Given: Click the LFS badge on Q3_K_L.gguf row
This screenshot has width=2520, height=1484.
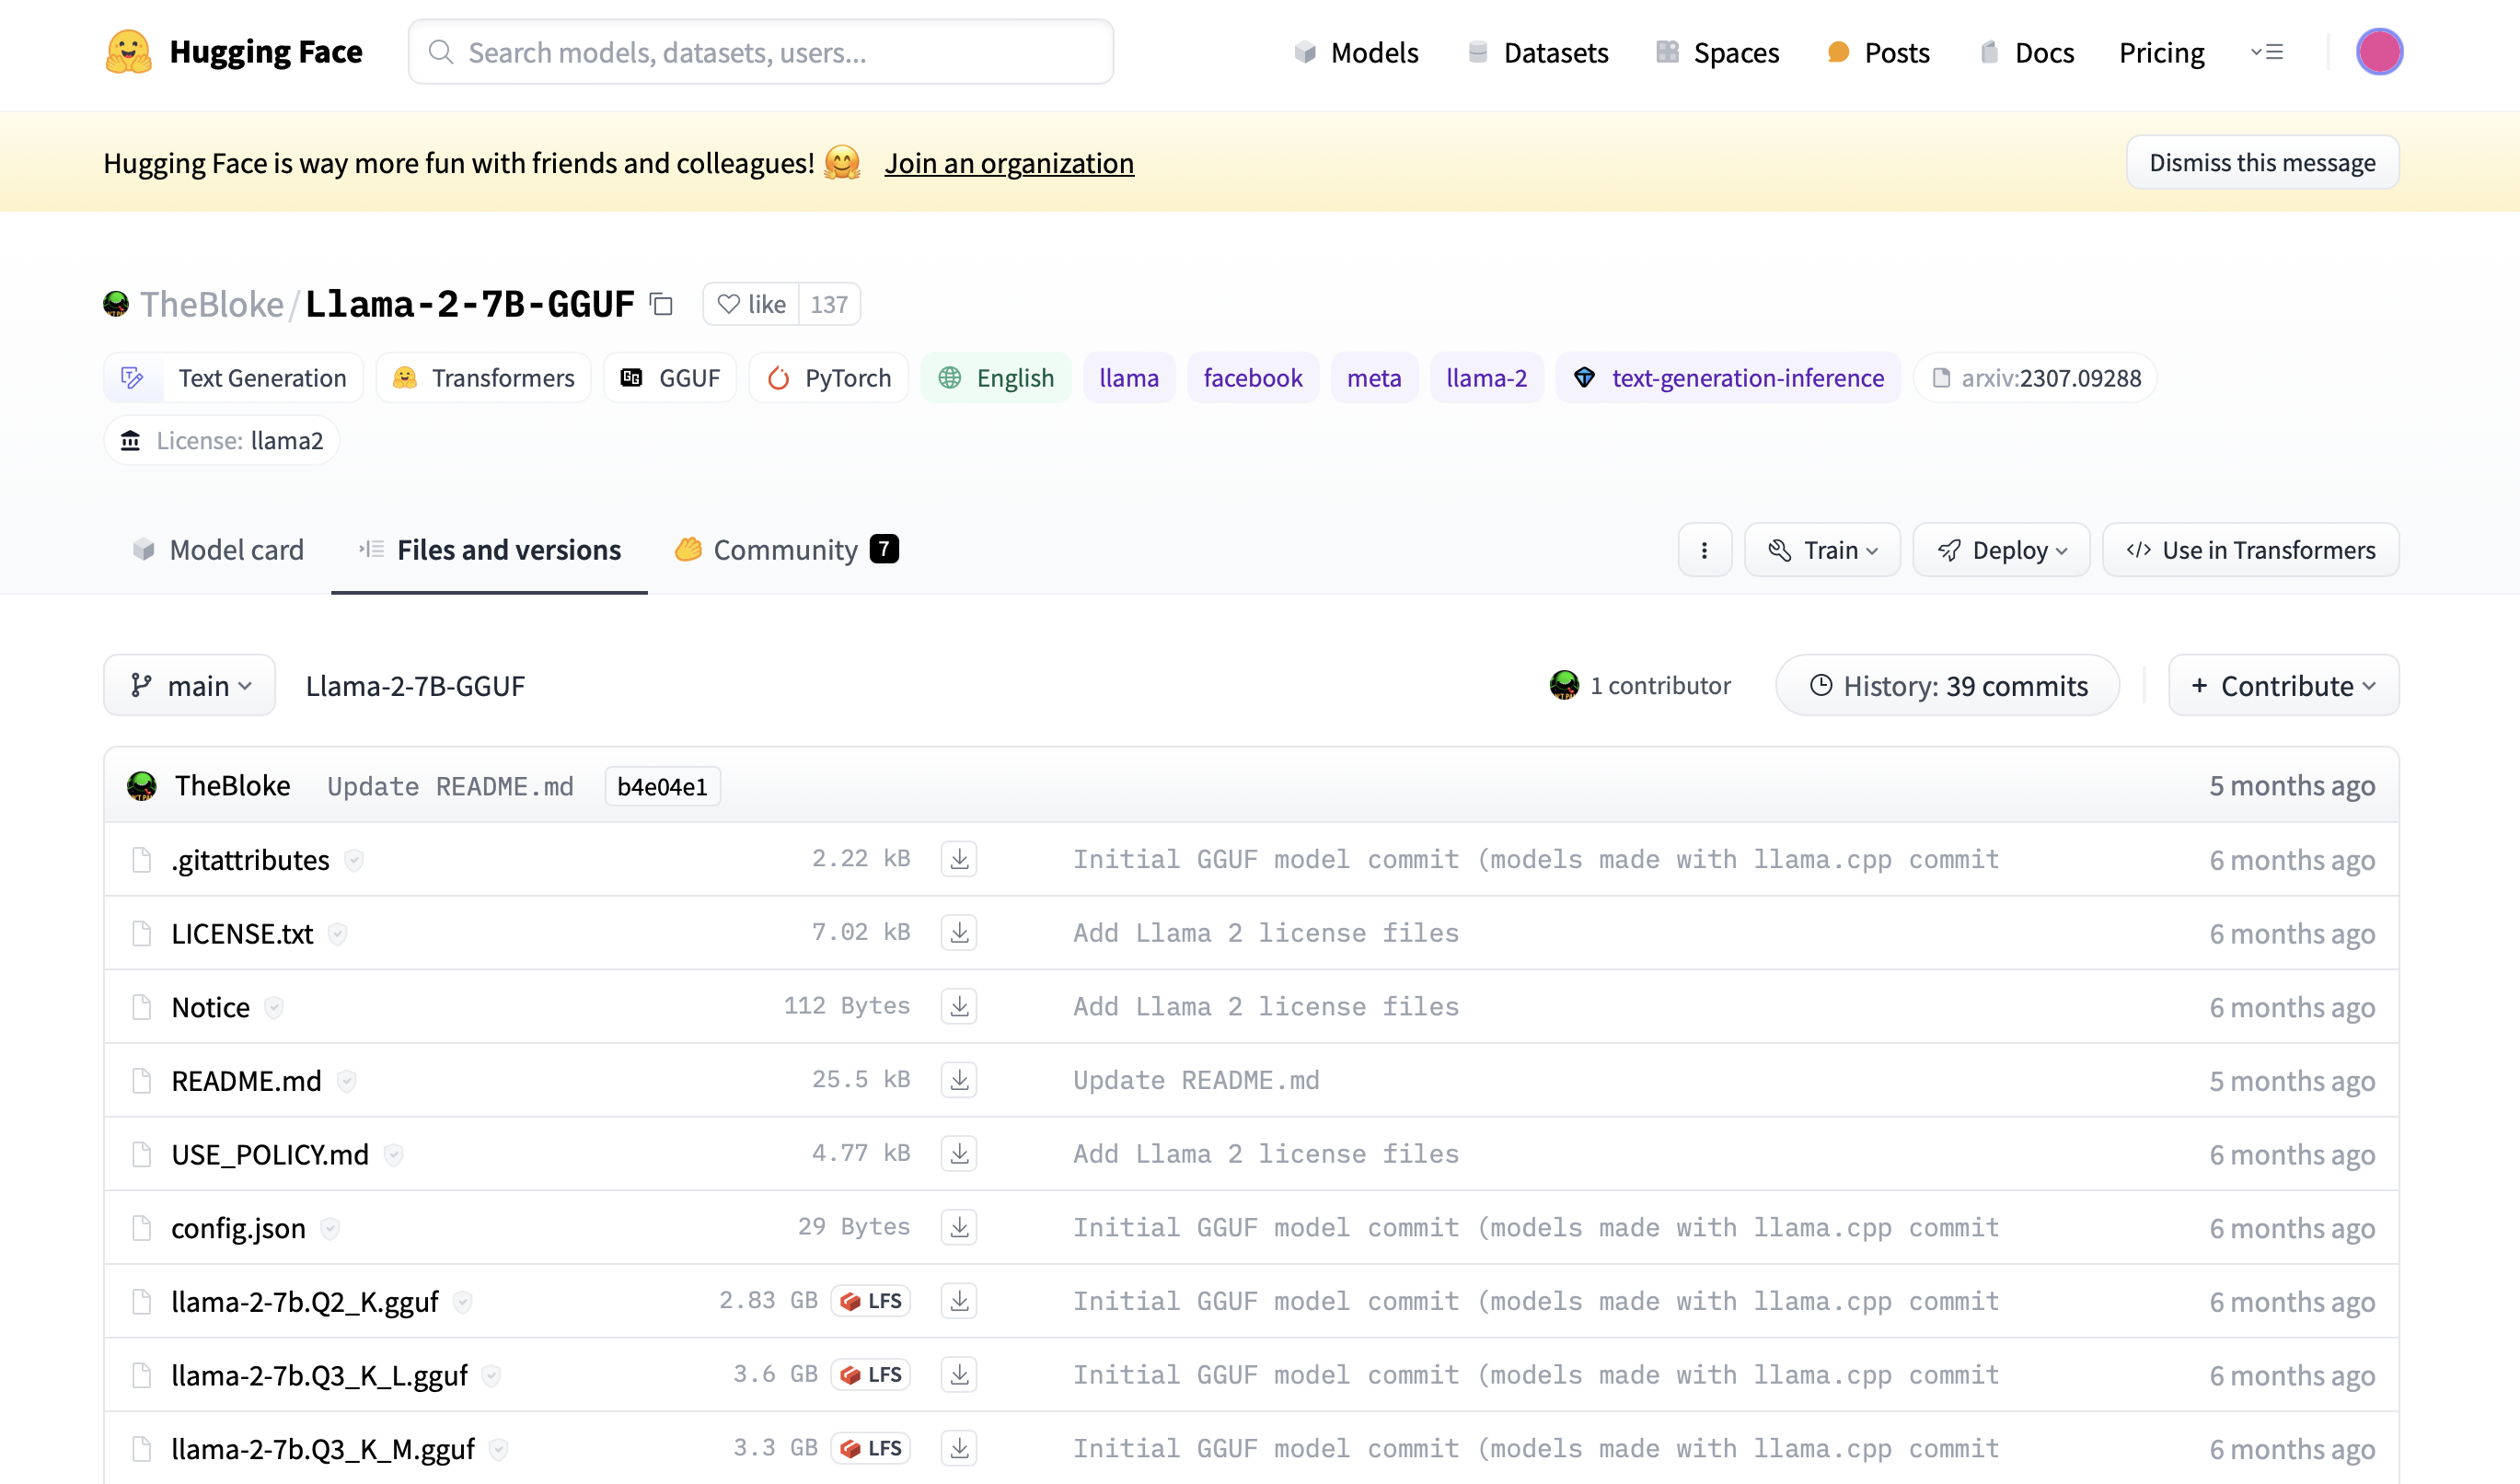Looking at the screenshot, I should 871,1375.
